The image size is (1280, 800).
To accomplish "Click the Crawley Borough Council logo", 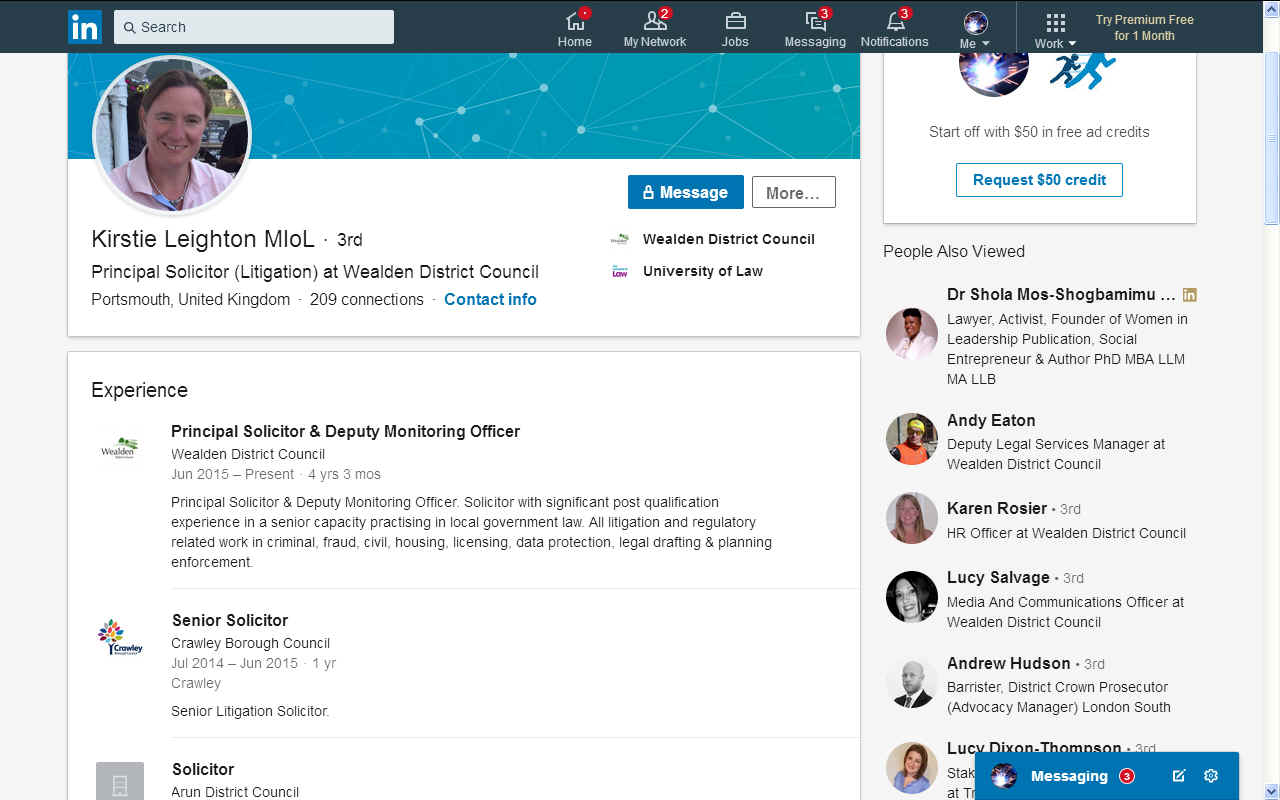I will click(x=120, y=637).
